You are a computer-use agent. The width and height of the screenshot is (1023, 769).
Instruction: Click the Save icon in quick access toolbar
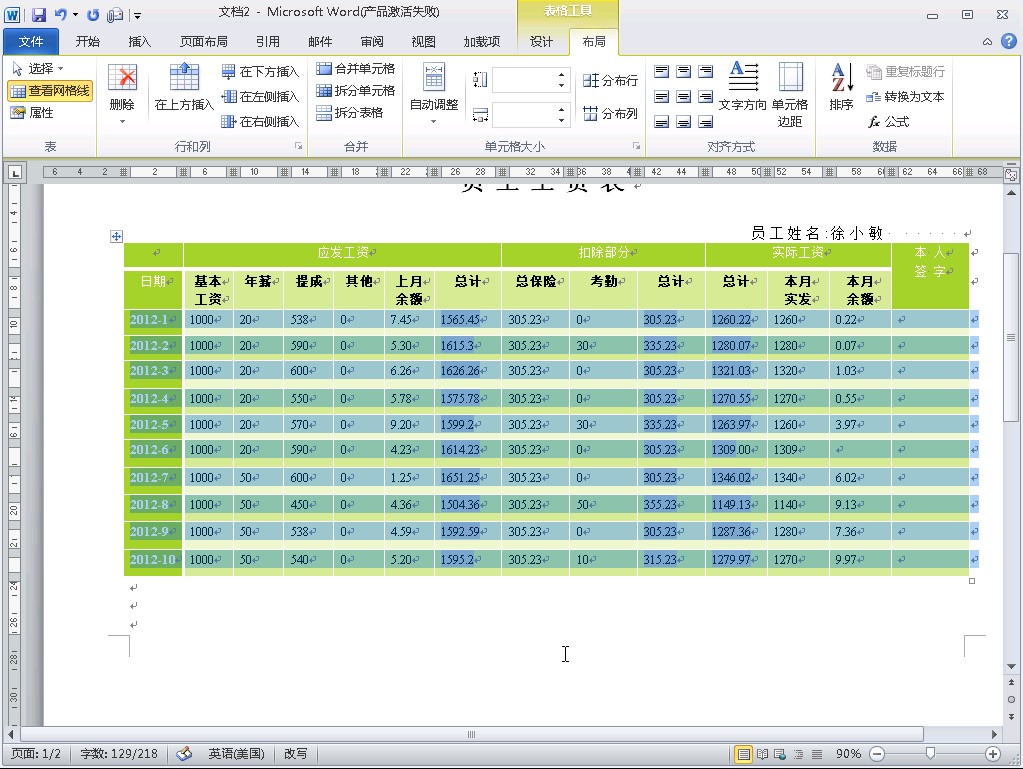(x=39, y=15)
